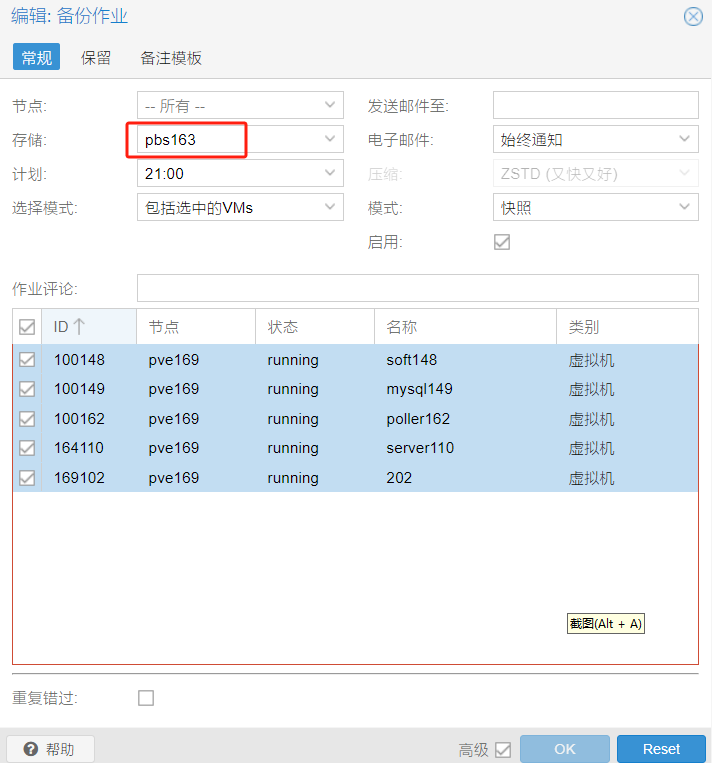Screen dimensions: 712x763
Task: Click the 发送邮件至 input field
Action: pyautogui.click(x=596, y=105)
